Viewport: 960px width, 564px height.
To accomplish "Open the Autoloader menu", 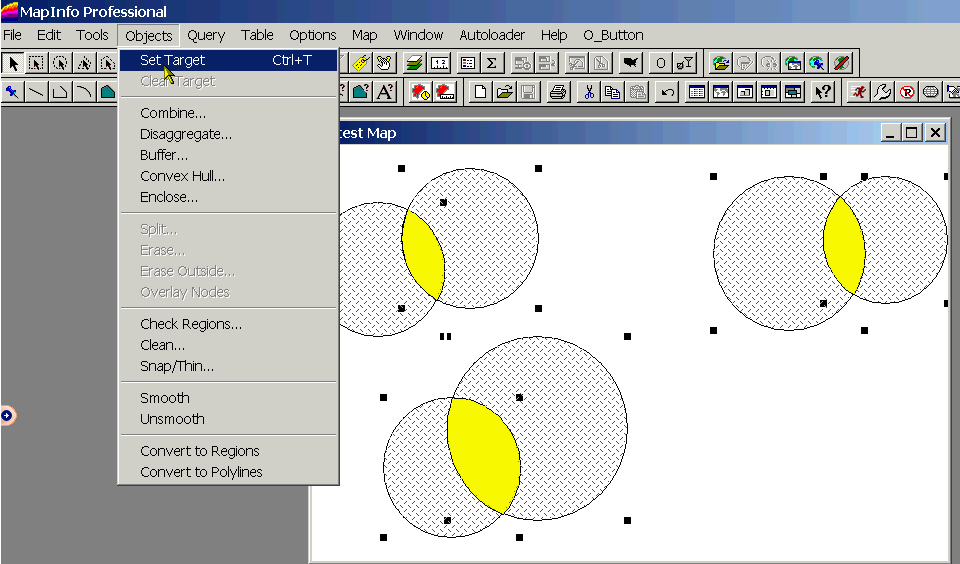I will [x=492, y=35].
